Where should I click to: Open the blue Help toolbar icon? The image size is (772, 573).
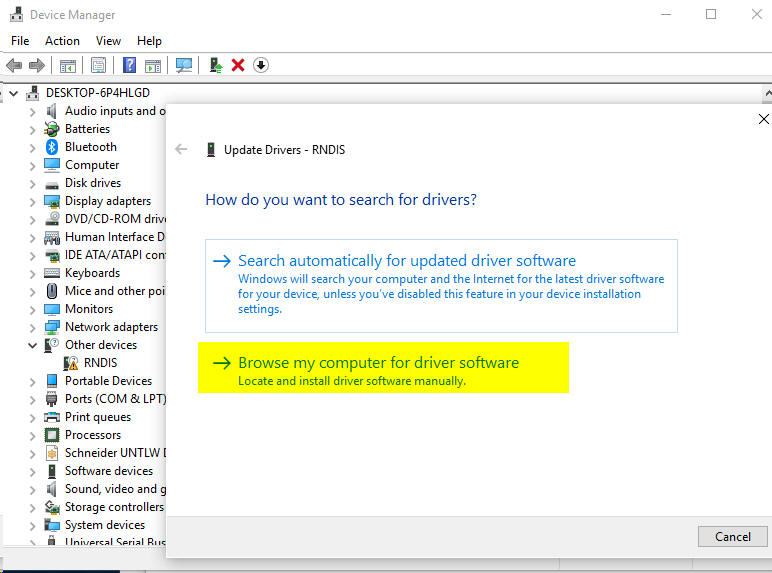click(129, 65)
